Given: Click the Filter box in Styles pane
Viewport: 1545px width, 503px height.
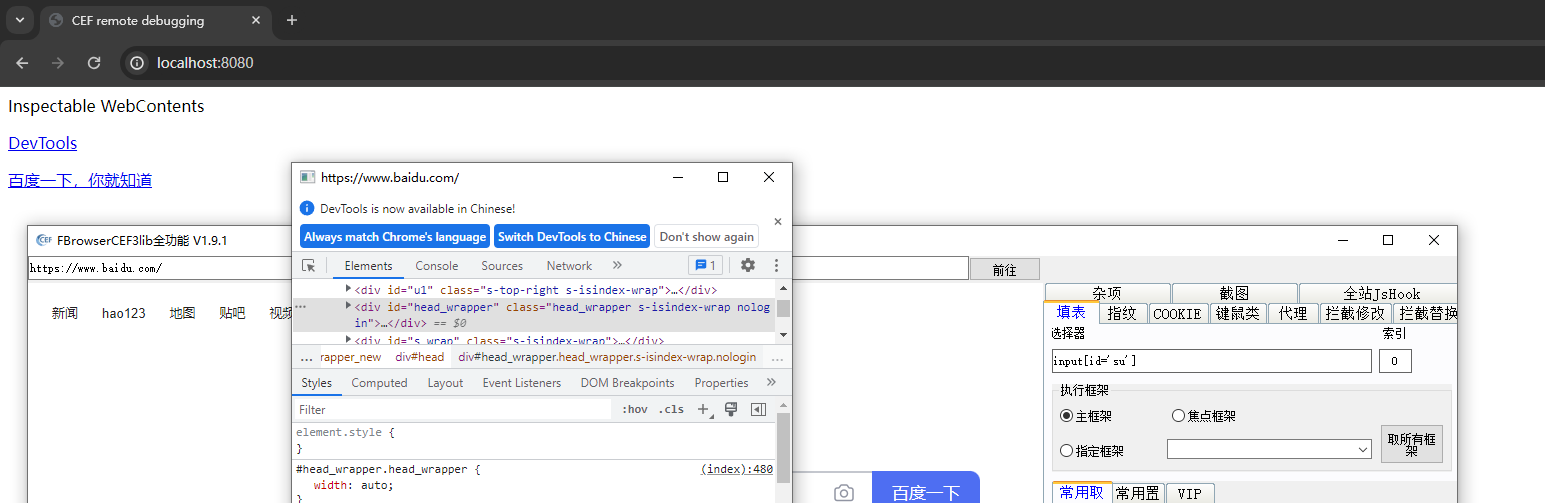Looking at the screenshot, I should click(453, 409).
